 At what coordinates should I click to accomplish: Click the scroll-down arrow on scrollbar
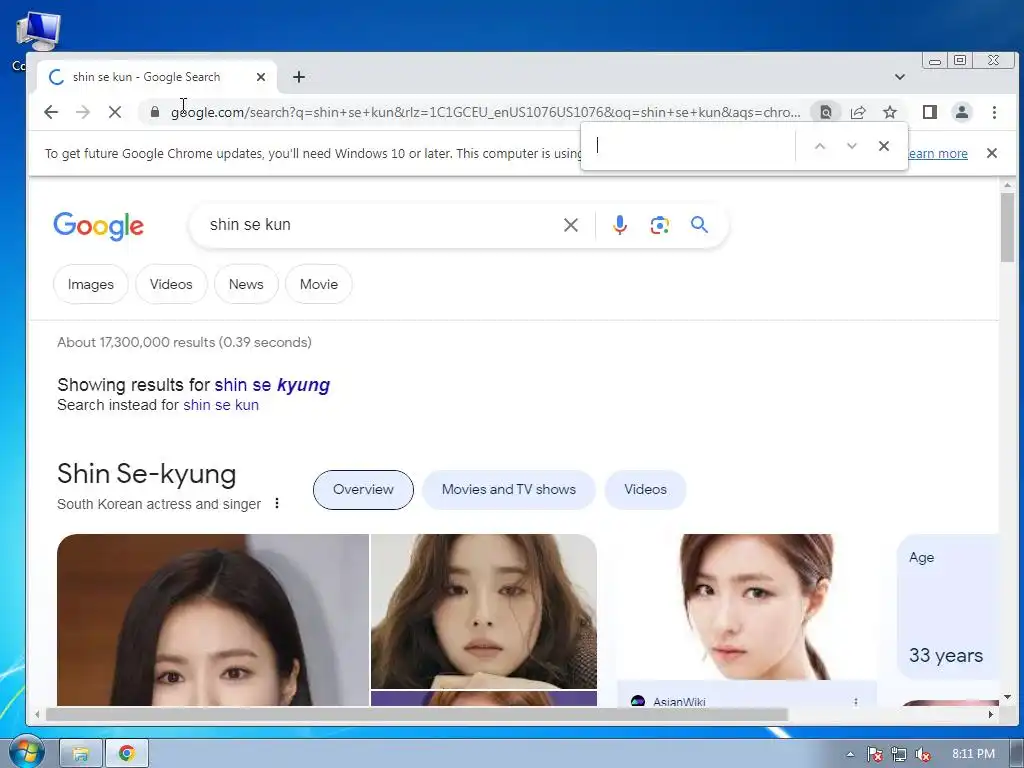pos(1007,697)
